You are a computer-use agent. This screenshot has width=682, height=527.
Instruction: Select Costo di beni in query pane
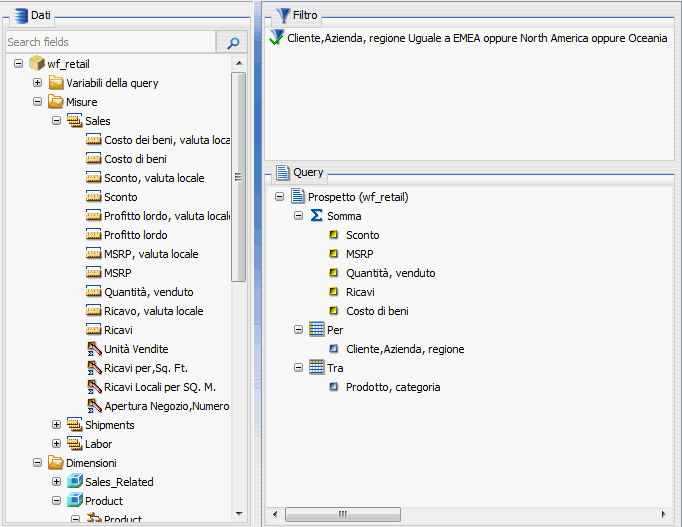(377, 311)
